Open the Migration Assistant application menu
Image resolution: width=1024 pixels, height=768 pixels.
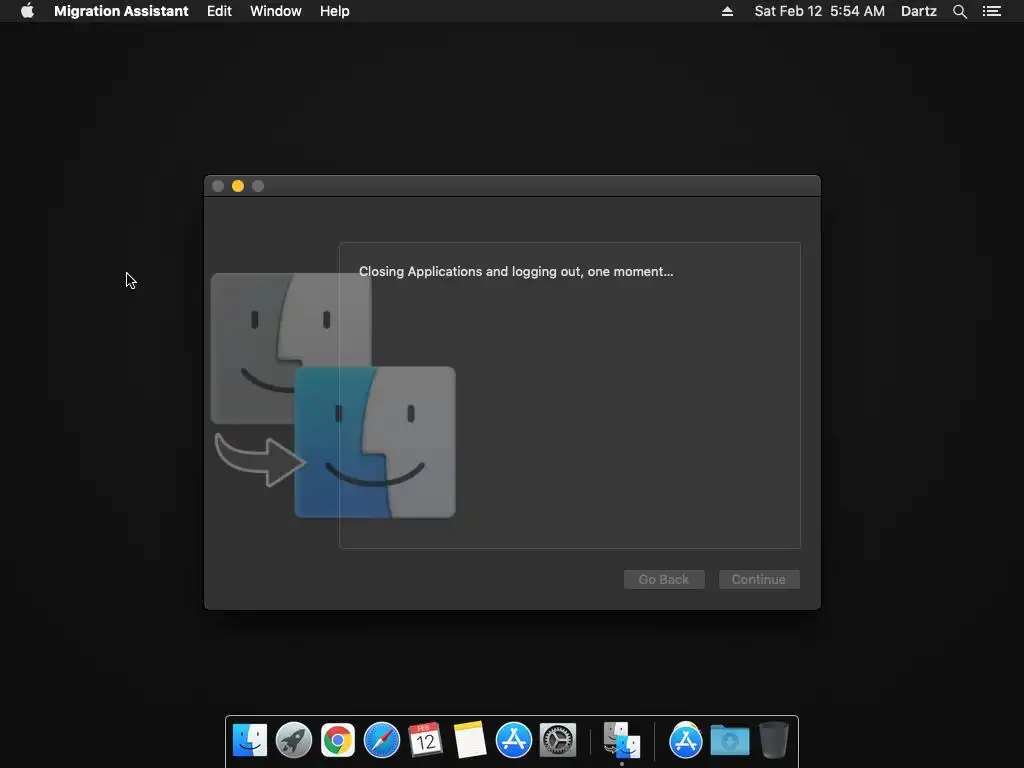coord(121,11)
